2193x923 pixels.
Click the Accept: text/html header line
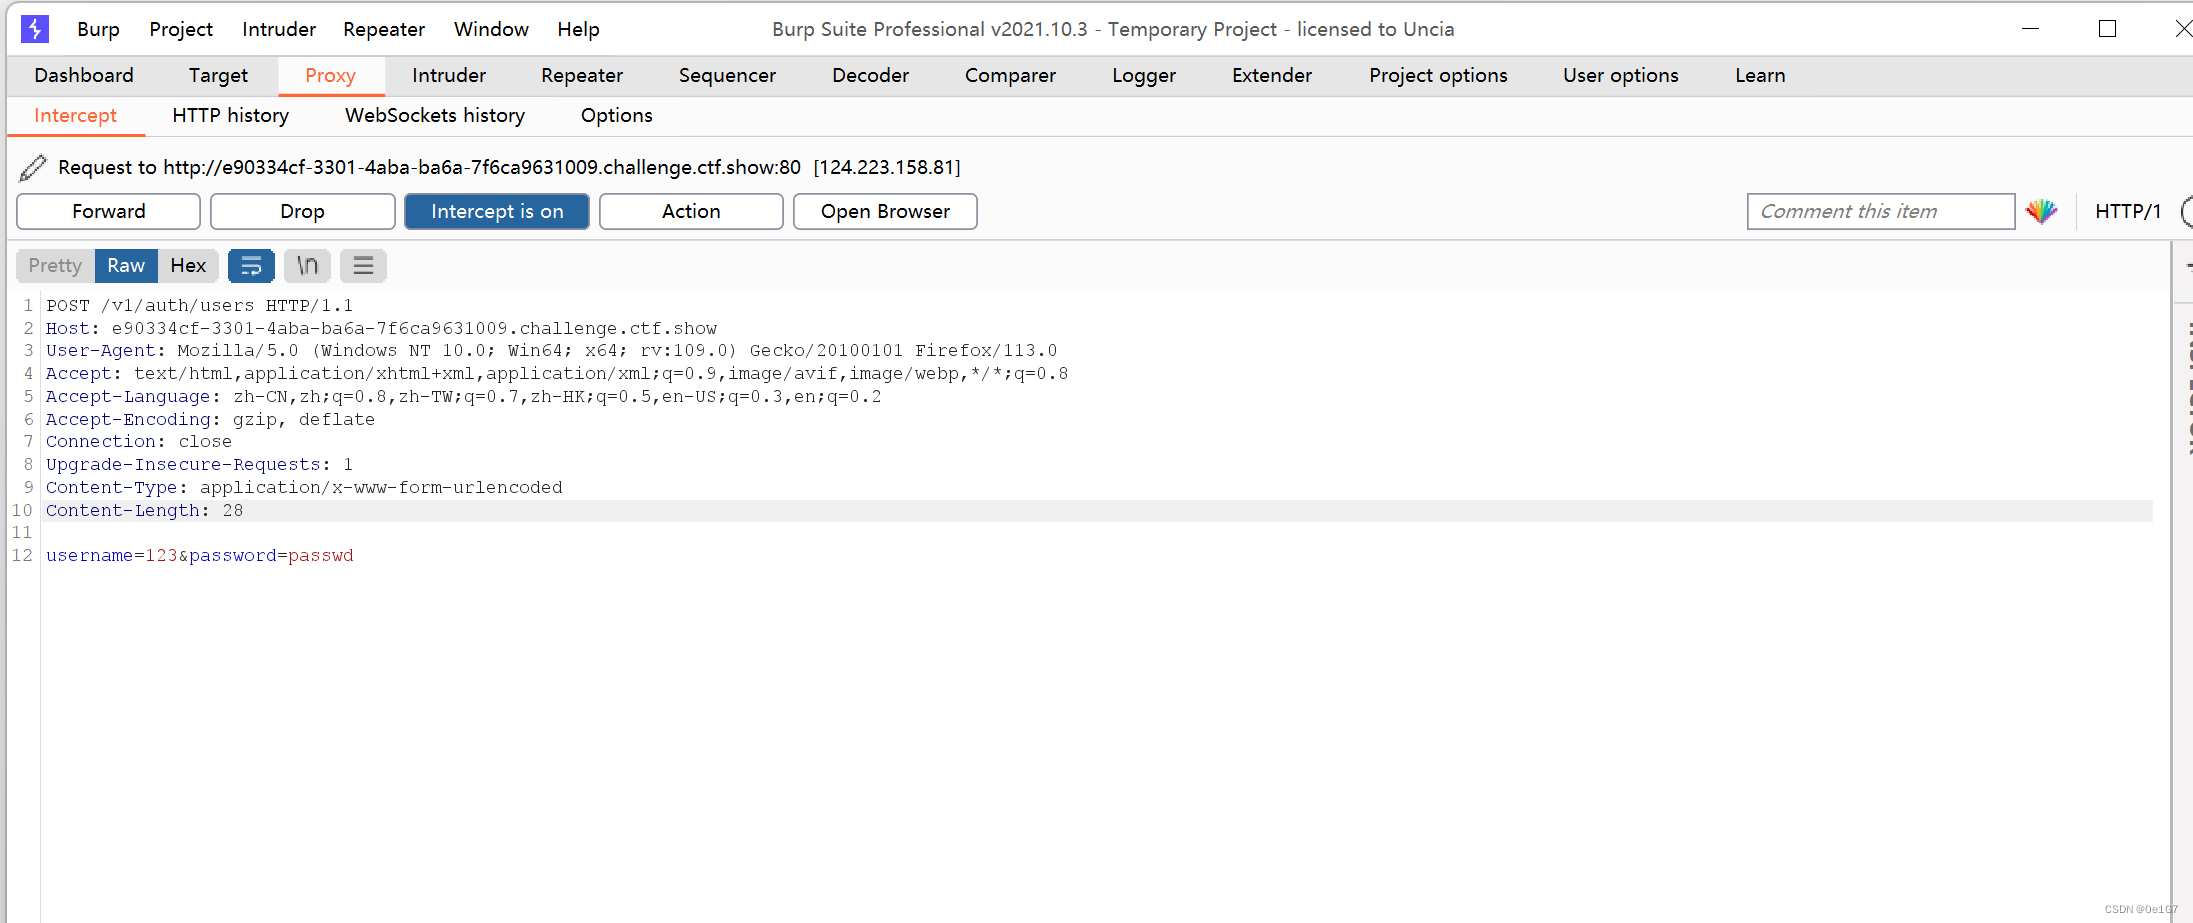point(557,374)
